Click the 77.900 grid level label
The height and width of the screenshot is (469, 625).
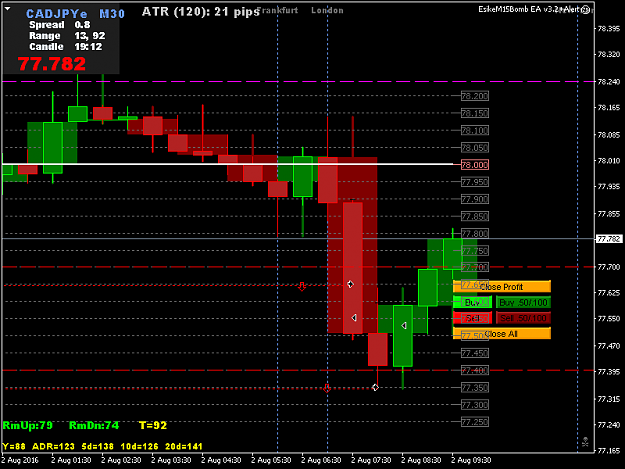[x=475, y=199]
